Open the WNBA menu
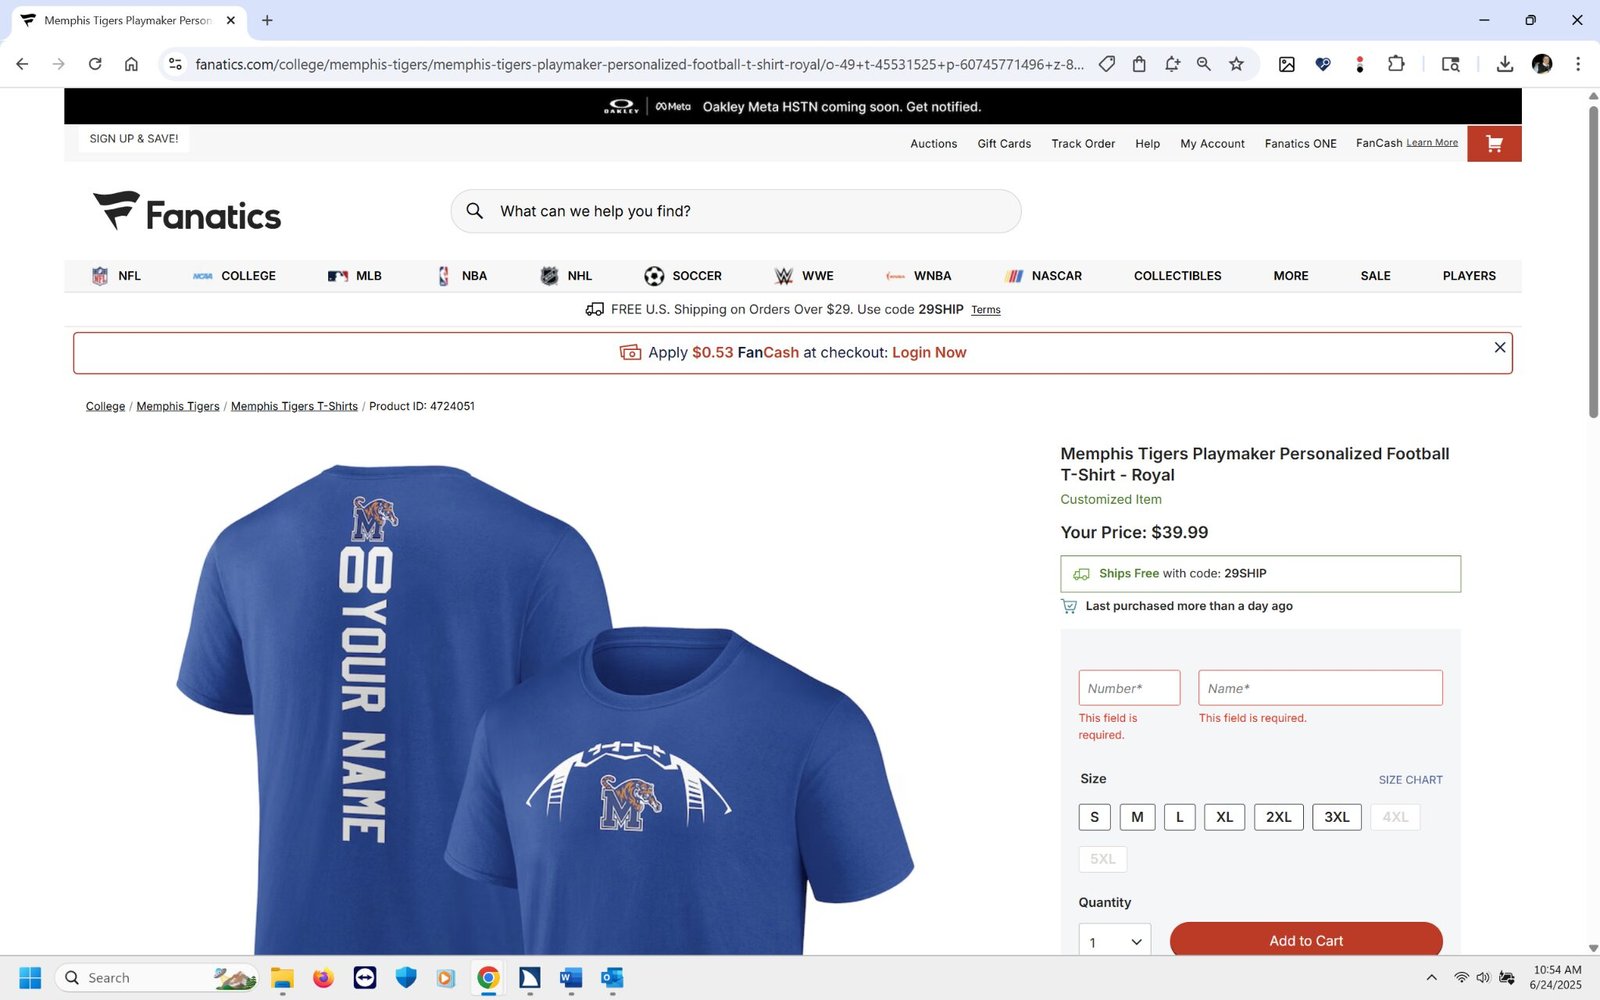Image resolution: width=1600 pixels, height=1000 pixels. point(918,276)
